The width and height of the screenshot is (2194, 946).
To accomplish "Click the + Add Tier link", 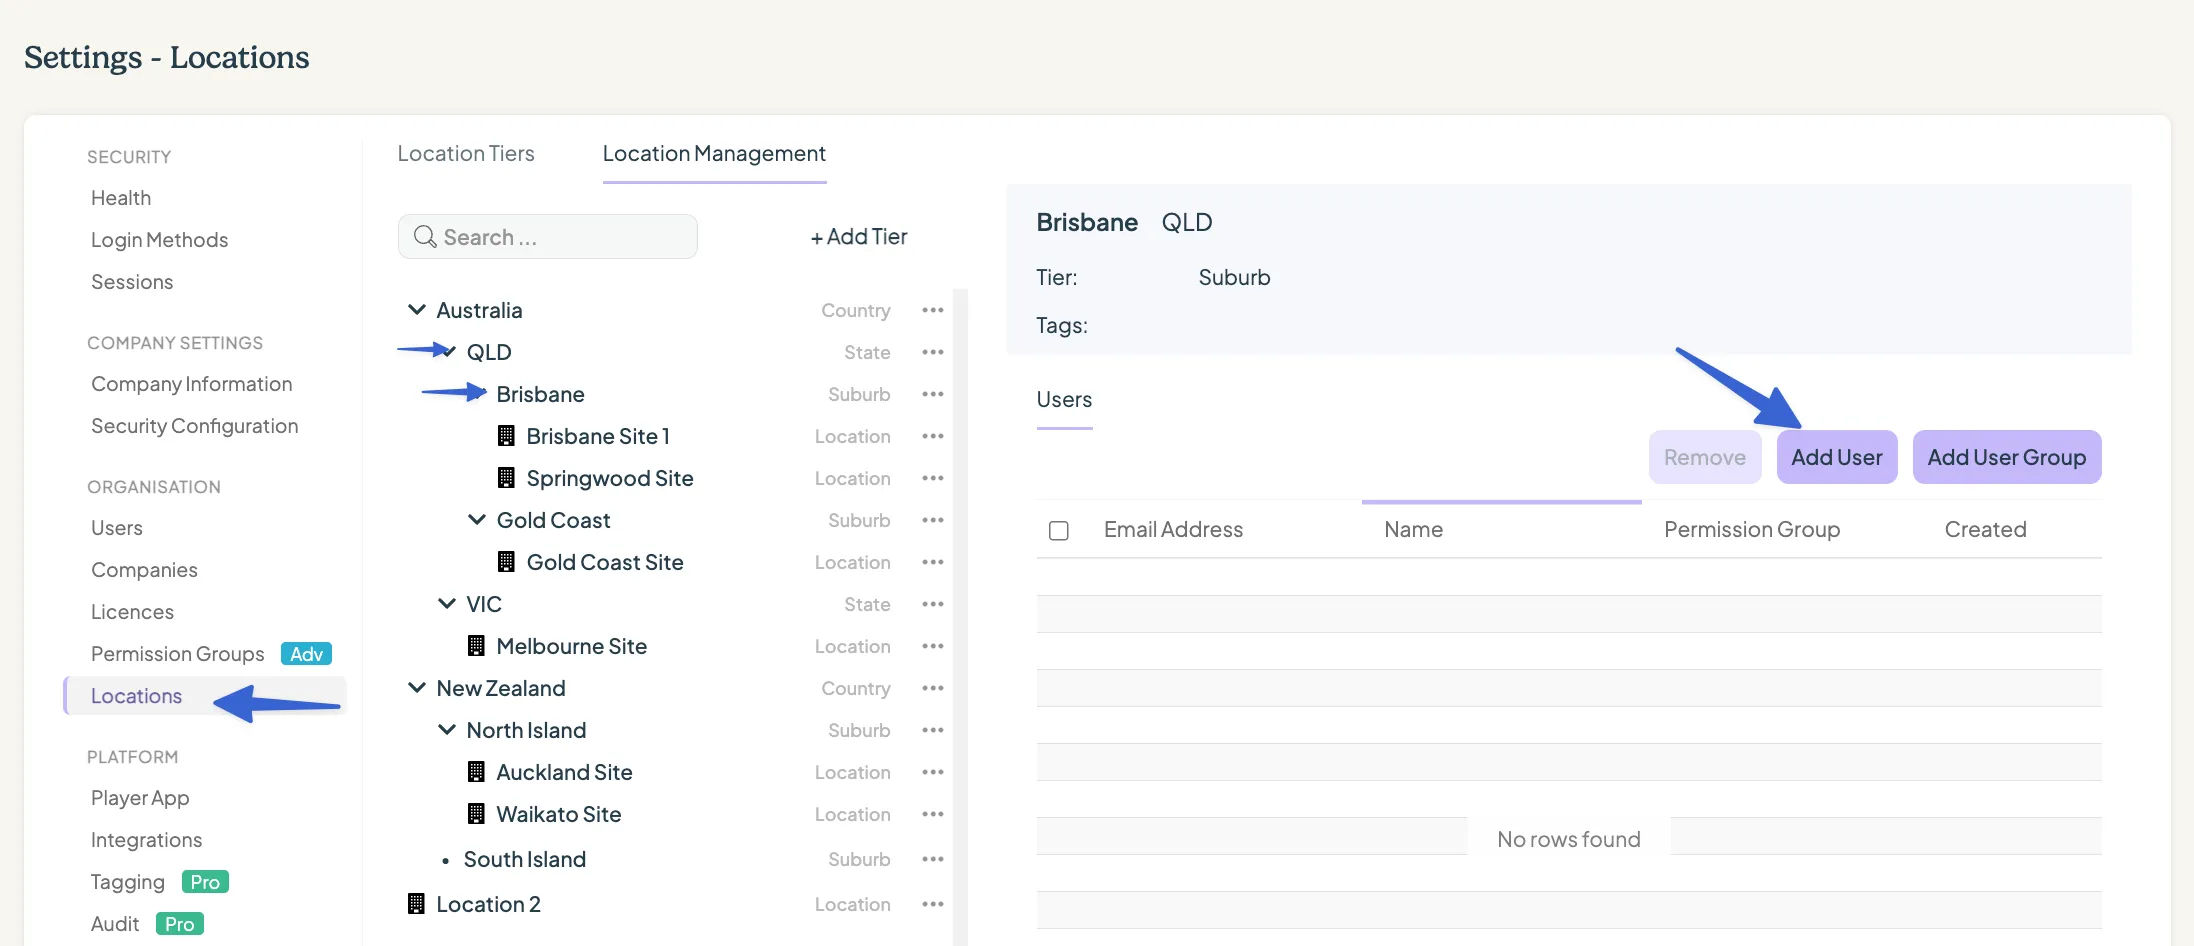I will point(859,237).
